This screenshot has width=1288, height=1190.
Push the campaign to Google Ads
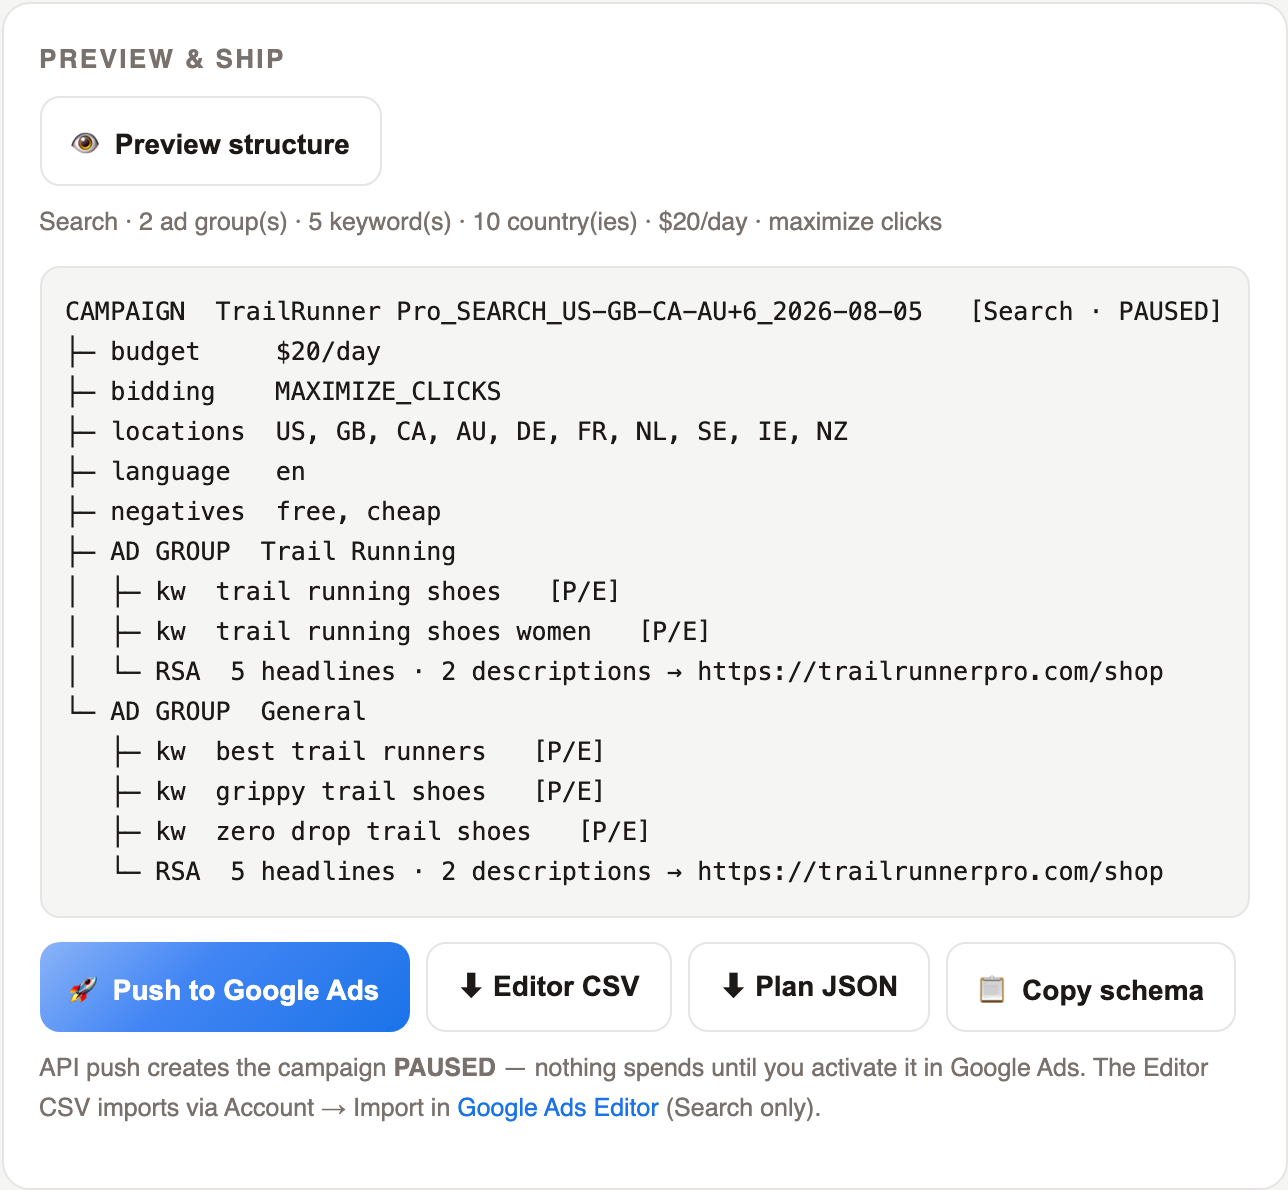tap(225, 987)
